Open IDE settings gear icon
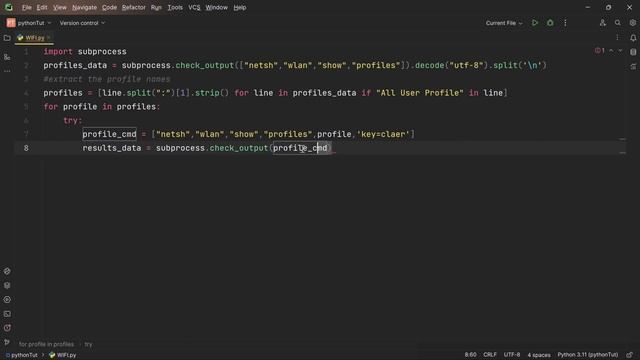The width and height of the screenshot is (640, 360). [633, 23]
